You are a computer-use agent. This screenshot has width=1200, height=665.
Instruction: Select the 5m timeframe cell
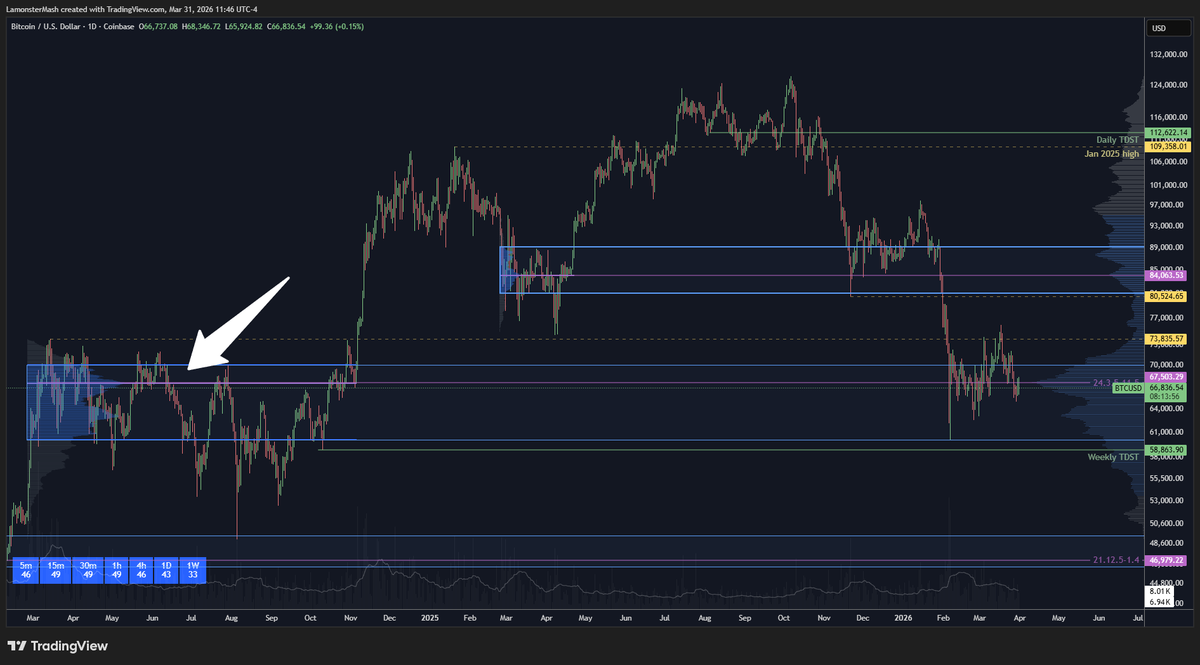(26, 570)
